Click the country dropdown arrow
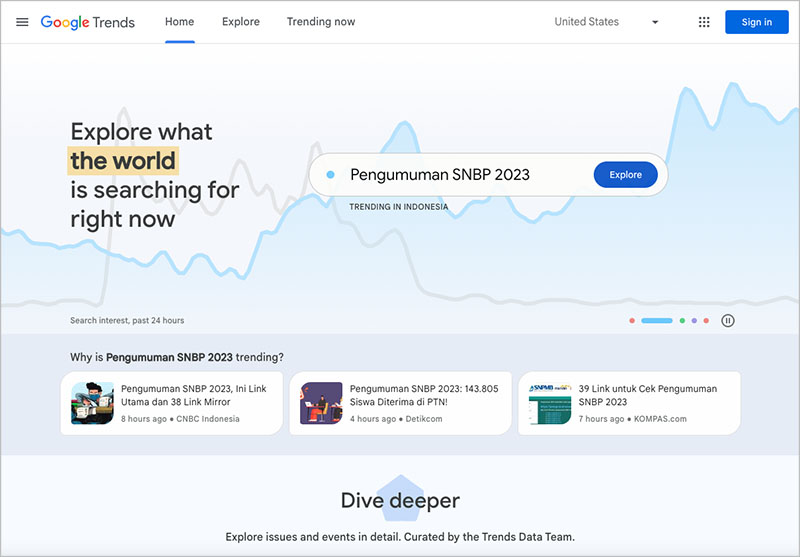The image size is (800, 557). tap(655, 22)
